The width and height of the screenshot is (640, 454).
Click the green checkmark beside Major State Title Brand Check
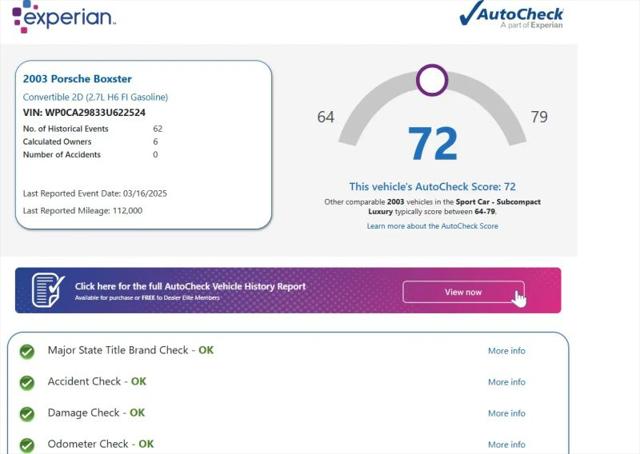click(x=27, y=351)
